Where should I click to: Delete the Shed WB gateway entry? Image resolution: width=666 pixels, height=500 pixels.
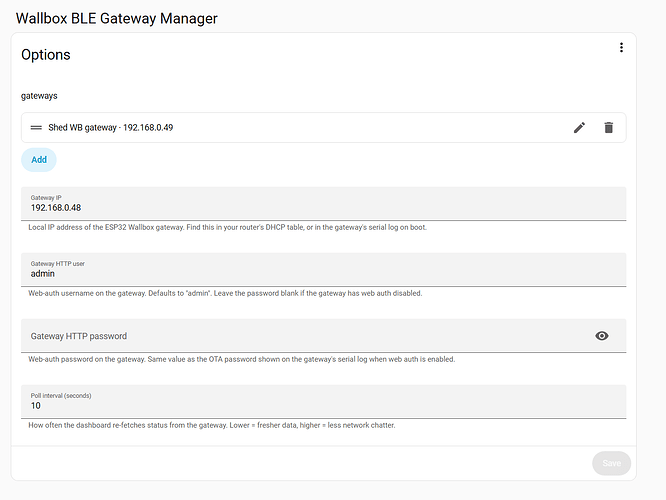tap(609, 127)
